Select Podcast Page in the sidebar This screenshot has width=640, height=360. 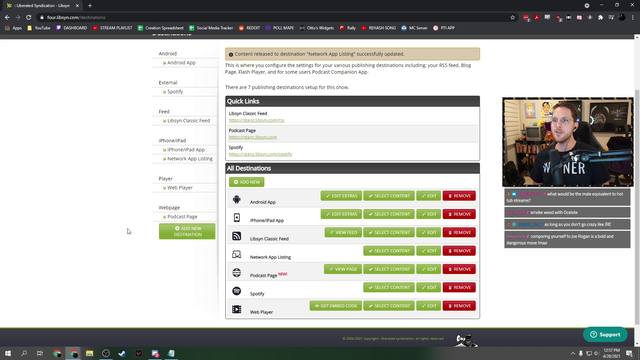coord(182,217)
